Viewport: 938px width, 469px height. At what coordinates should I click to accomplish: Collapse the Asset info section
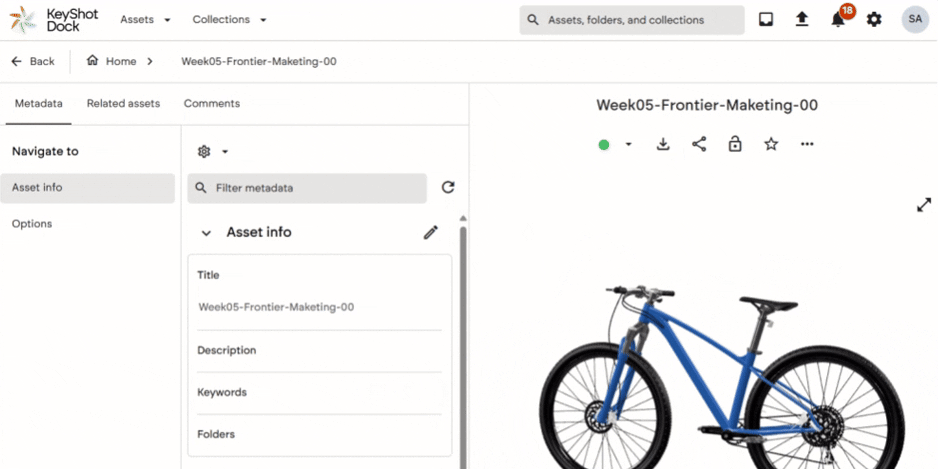tap(206, 233)
